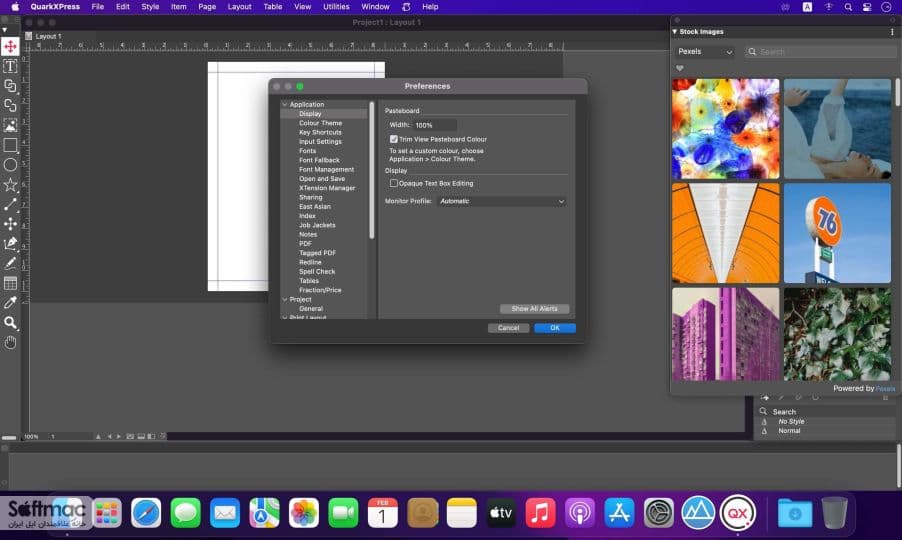Screen dimensions: 902x540
Task: Collapse the Application tree section
Action: [285, 105]
